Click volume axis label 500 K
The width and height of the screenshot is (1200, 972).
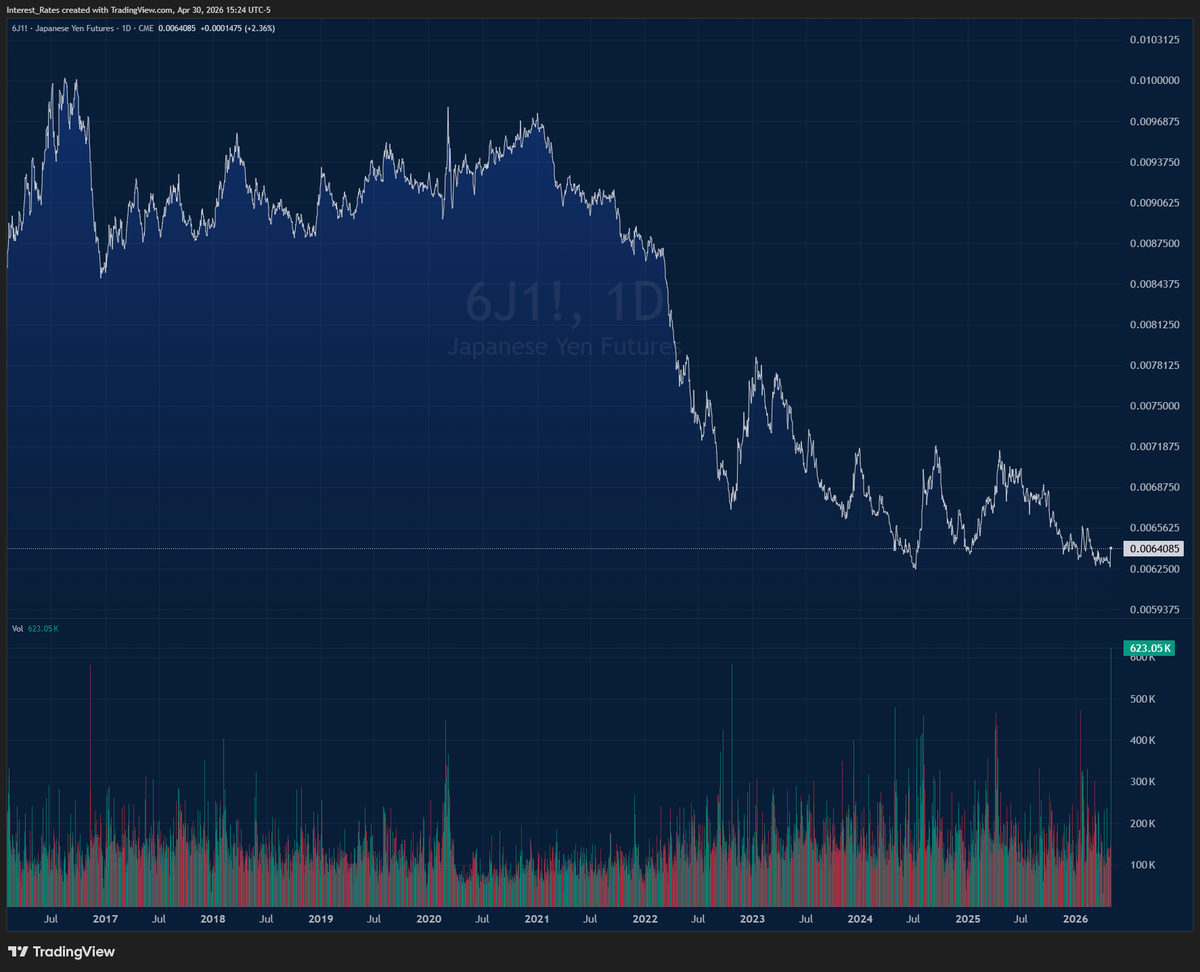click(x=1142, y=699)
